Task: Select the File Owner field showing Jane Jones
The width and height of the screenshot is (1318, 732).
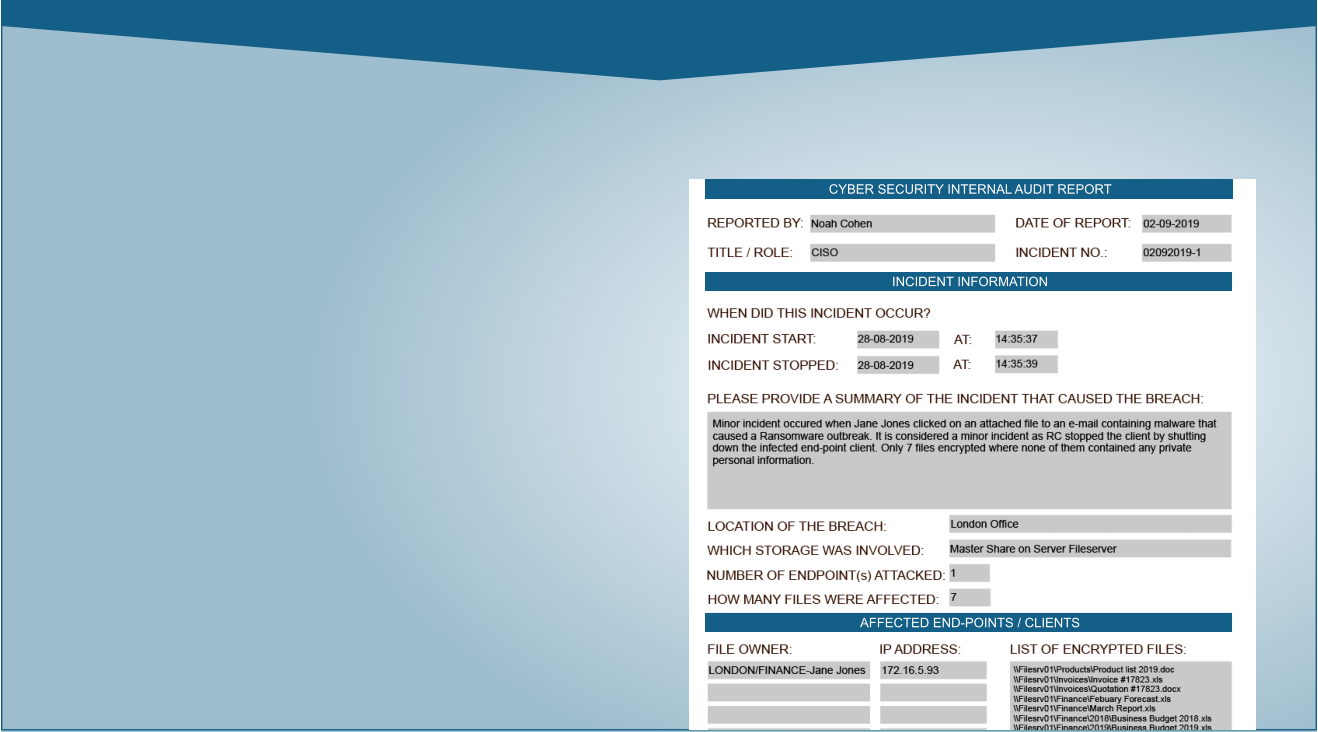Action: [x=787, y=669]
